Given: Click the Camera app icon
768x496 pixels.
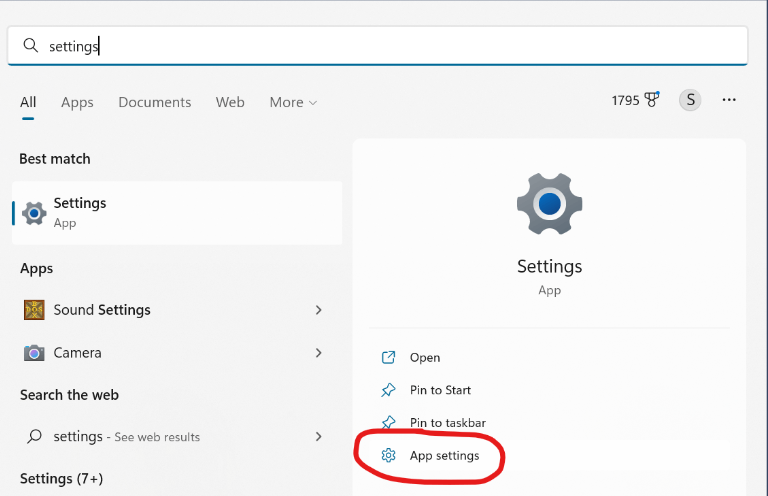Looking at the screenshot, I should [x=34, y=353].
